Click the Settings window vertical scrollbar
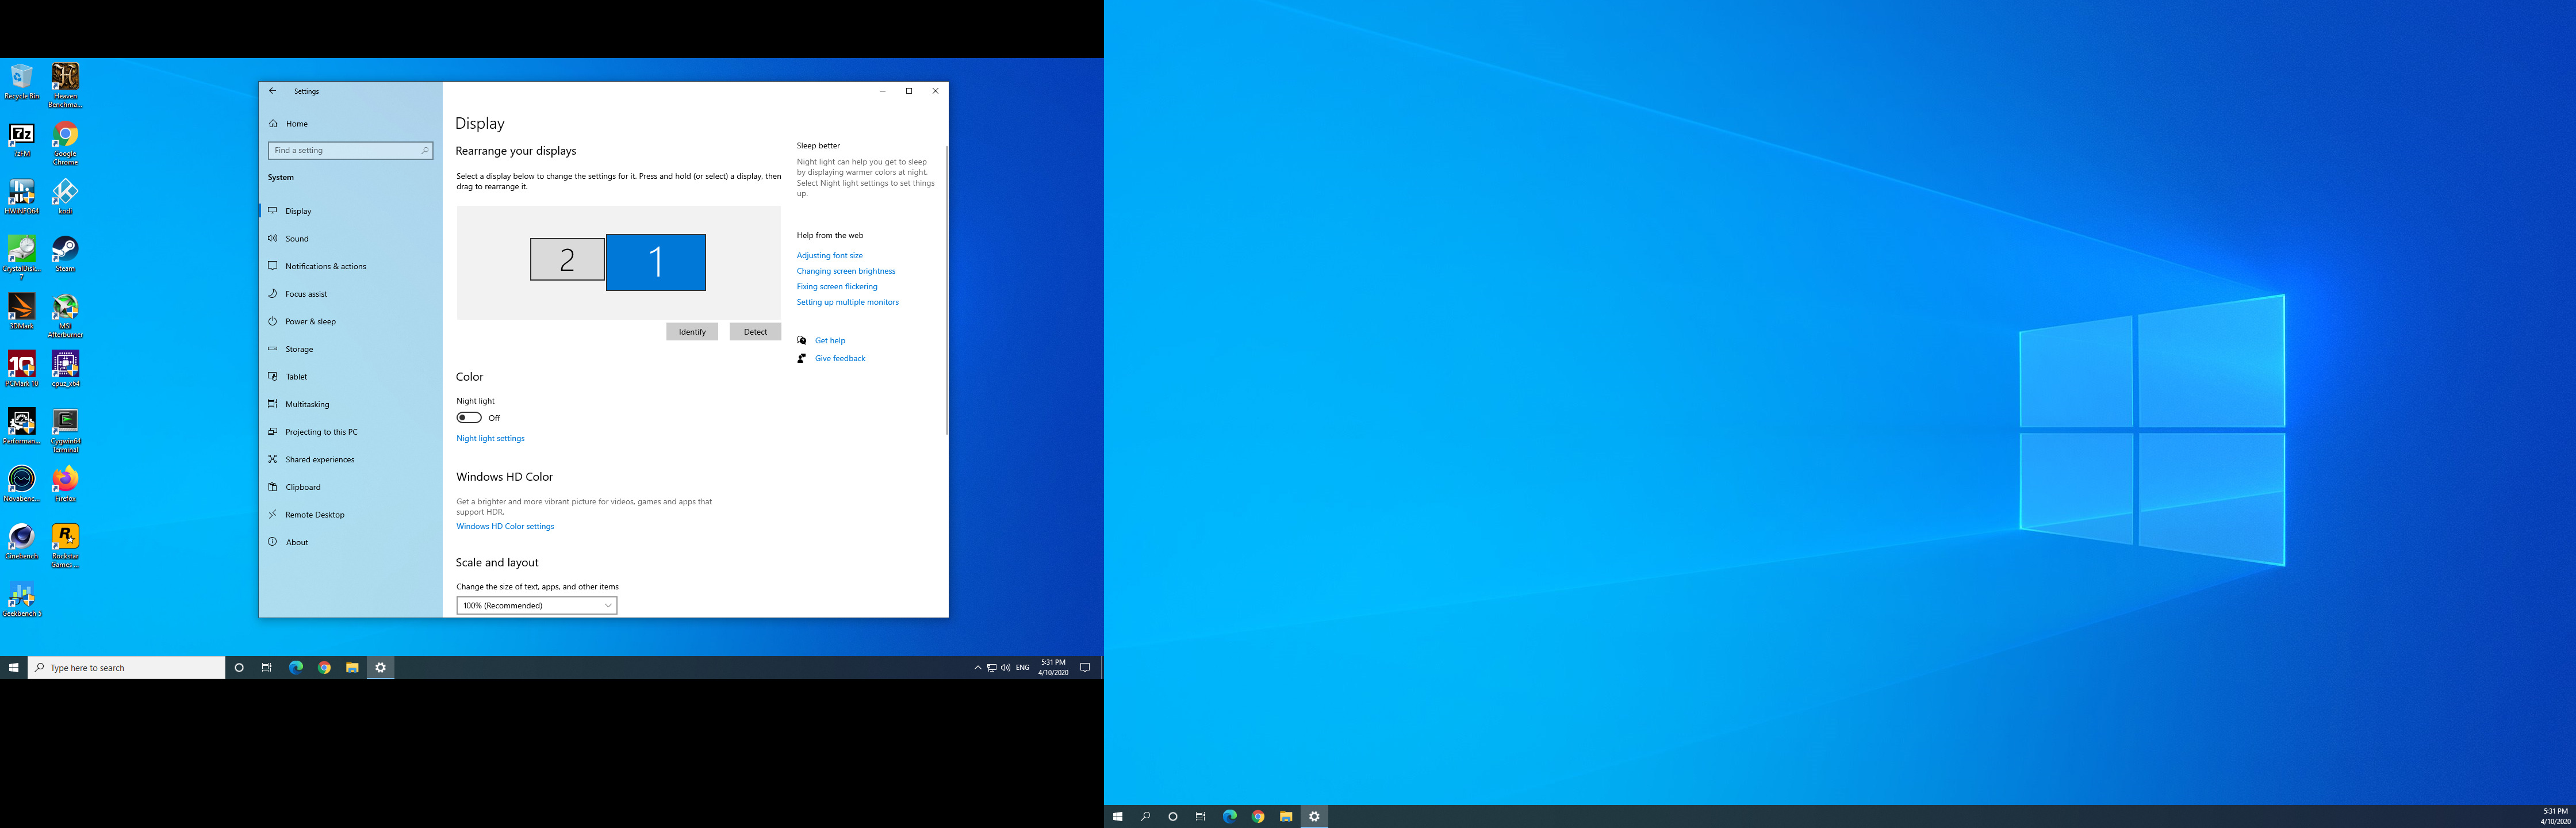Image resolution: width=2576 pixels, height=828 pixels. click(946, 290)
